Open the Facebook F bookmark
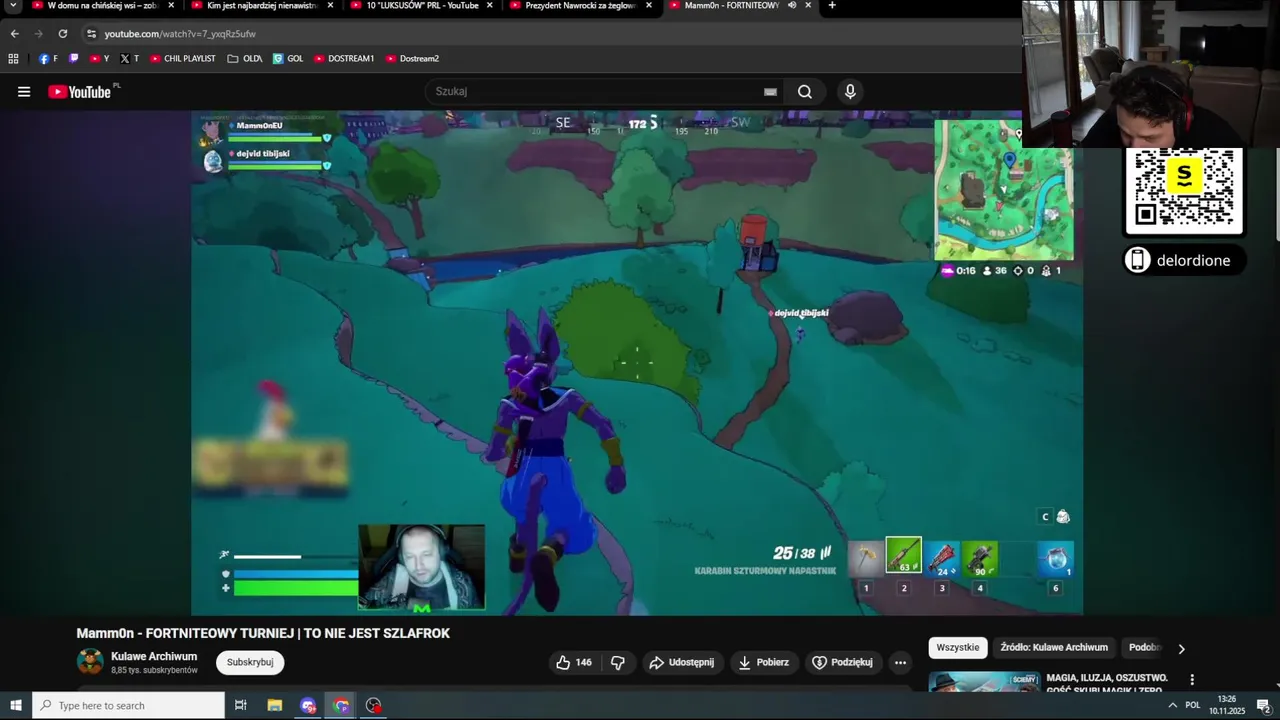Image resolution: width=1280 pixels, height=720 pixels. (x=48, y=59)
